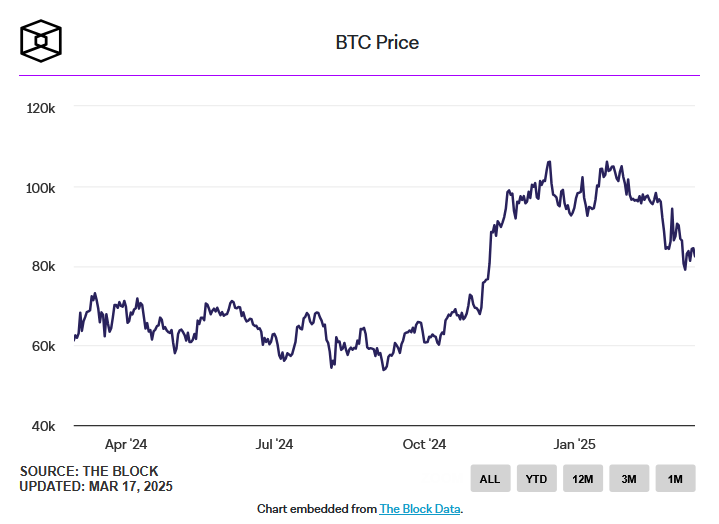Click the SOURCE: THE BLOCK text
Viewport: 719px width, 524px height.
click(89, 471)
